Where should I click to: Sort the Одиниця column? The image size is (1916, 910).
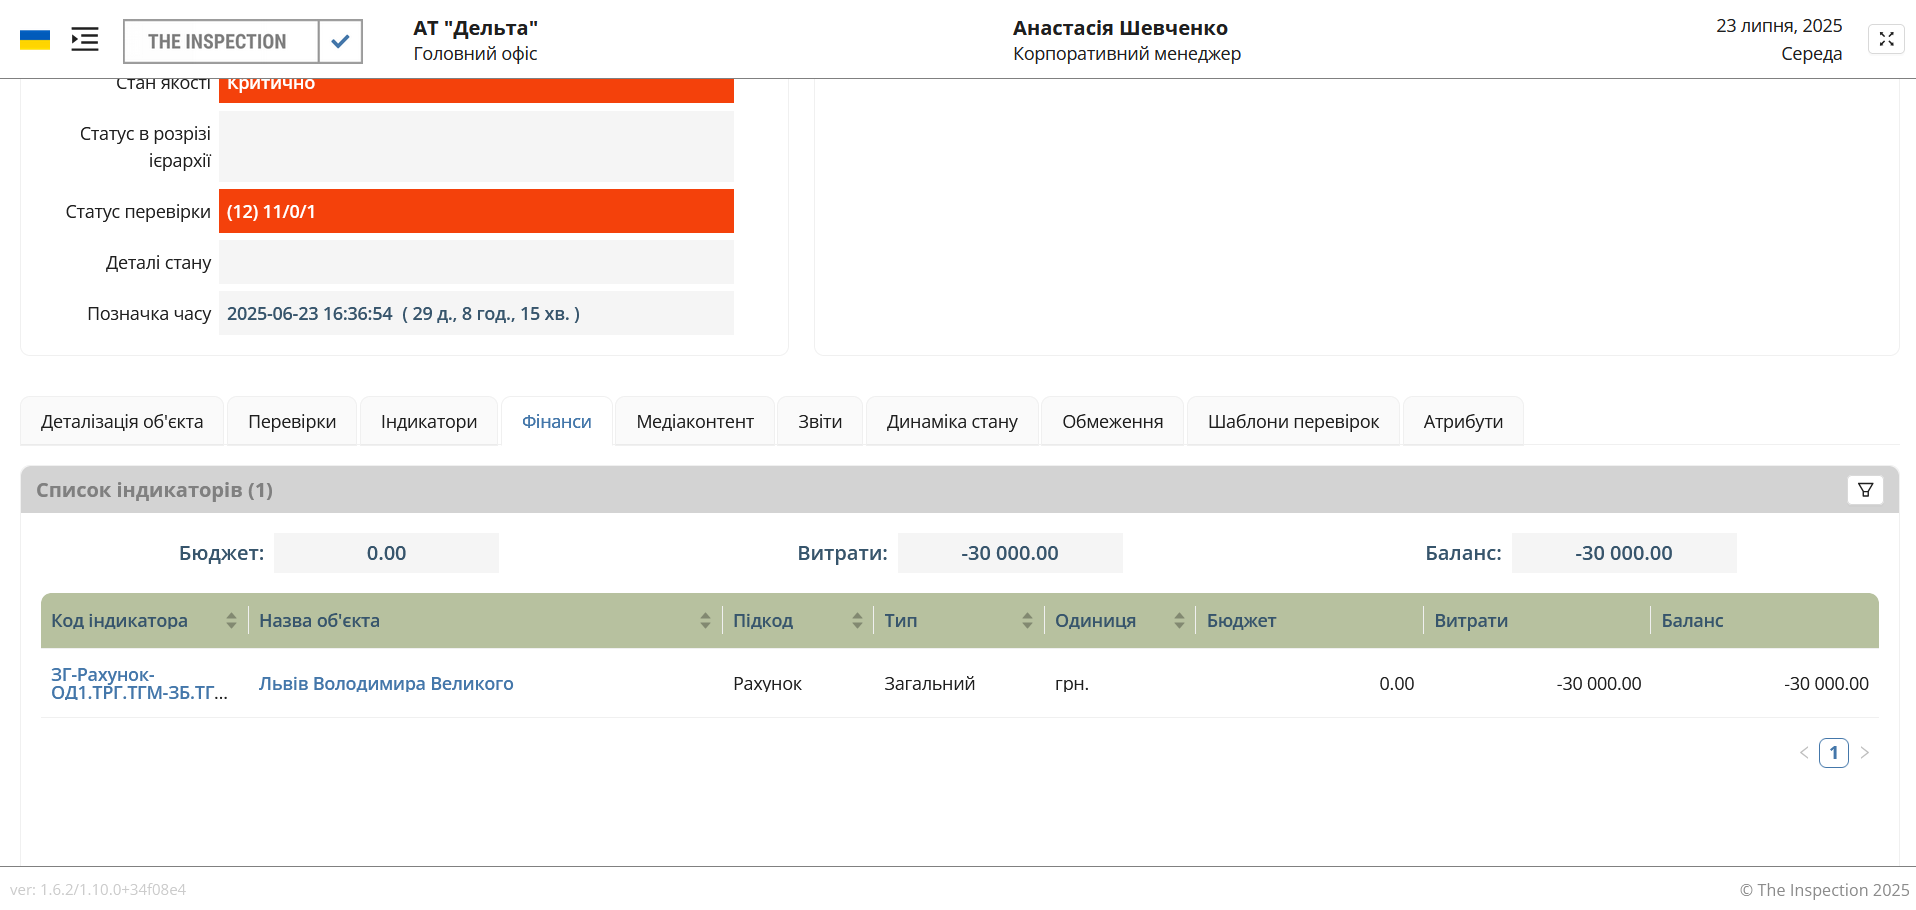point(1180,620)
